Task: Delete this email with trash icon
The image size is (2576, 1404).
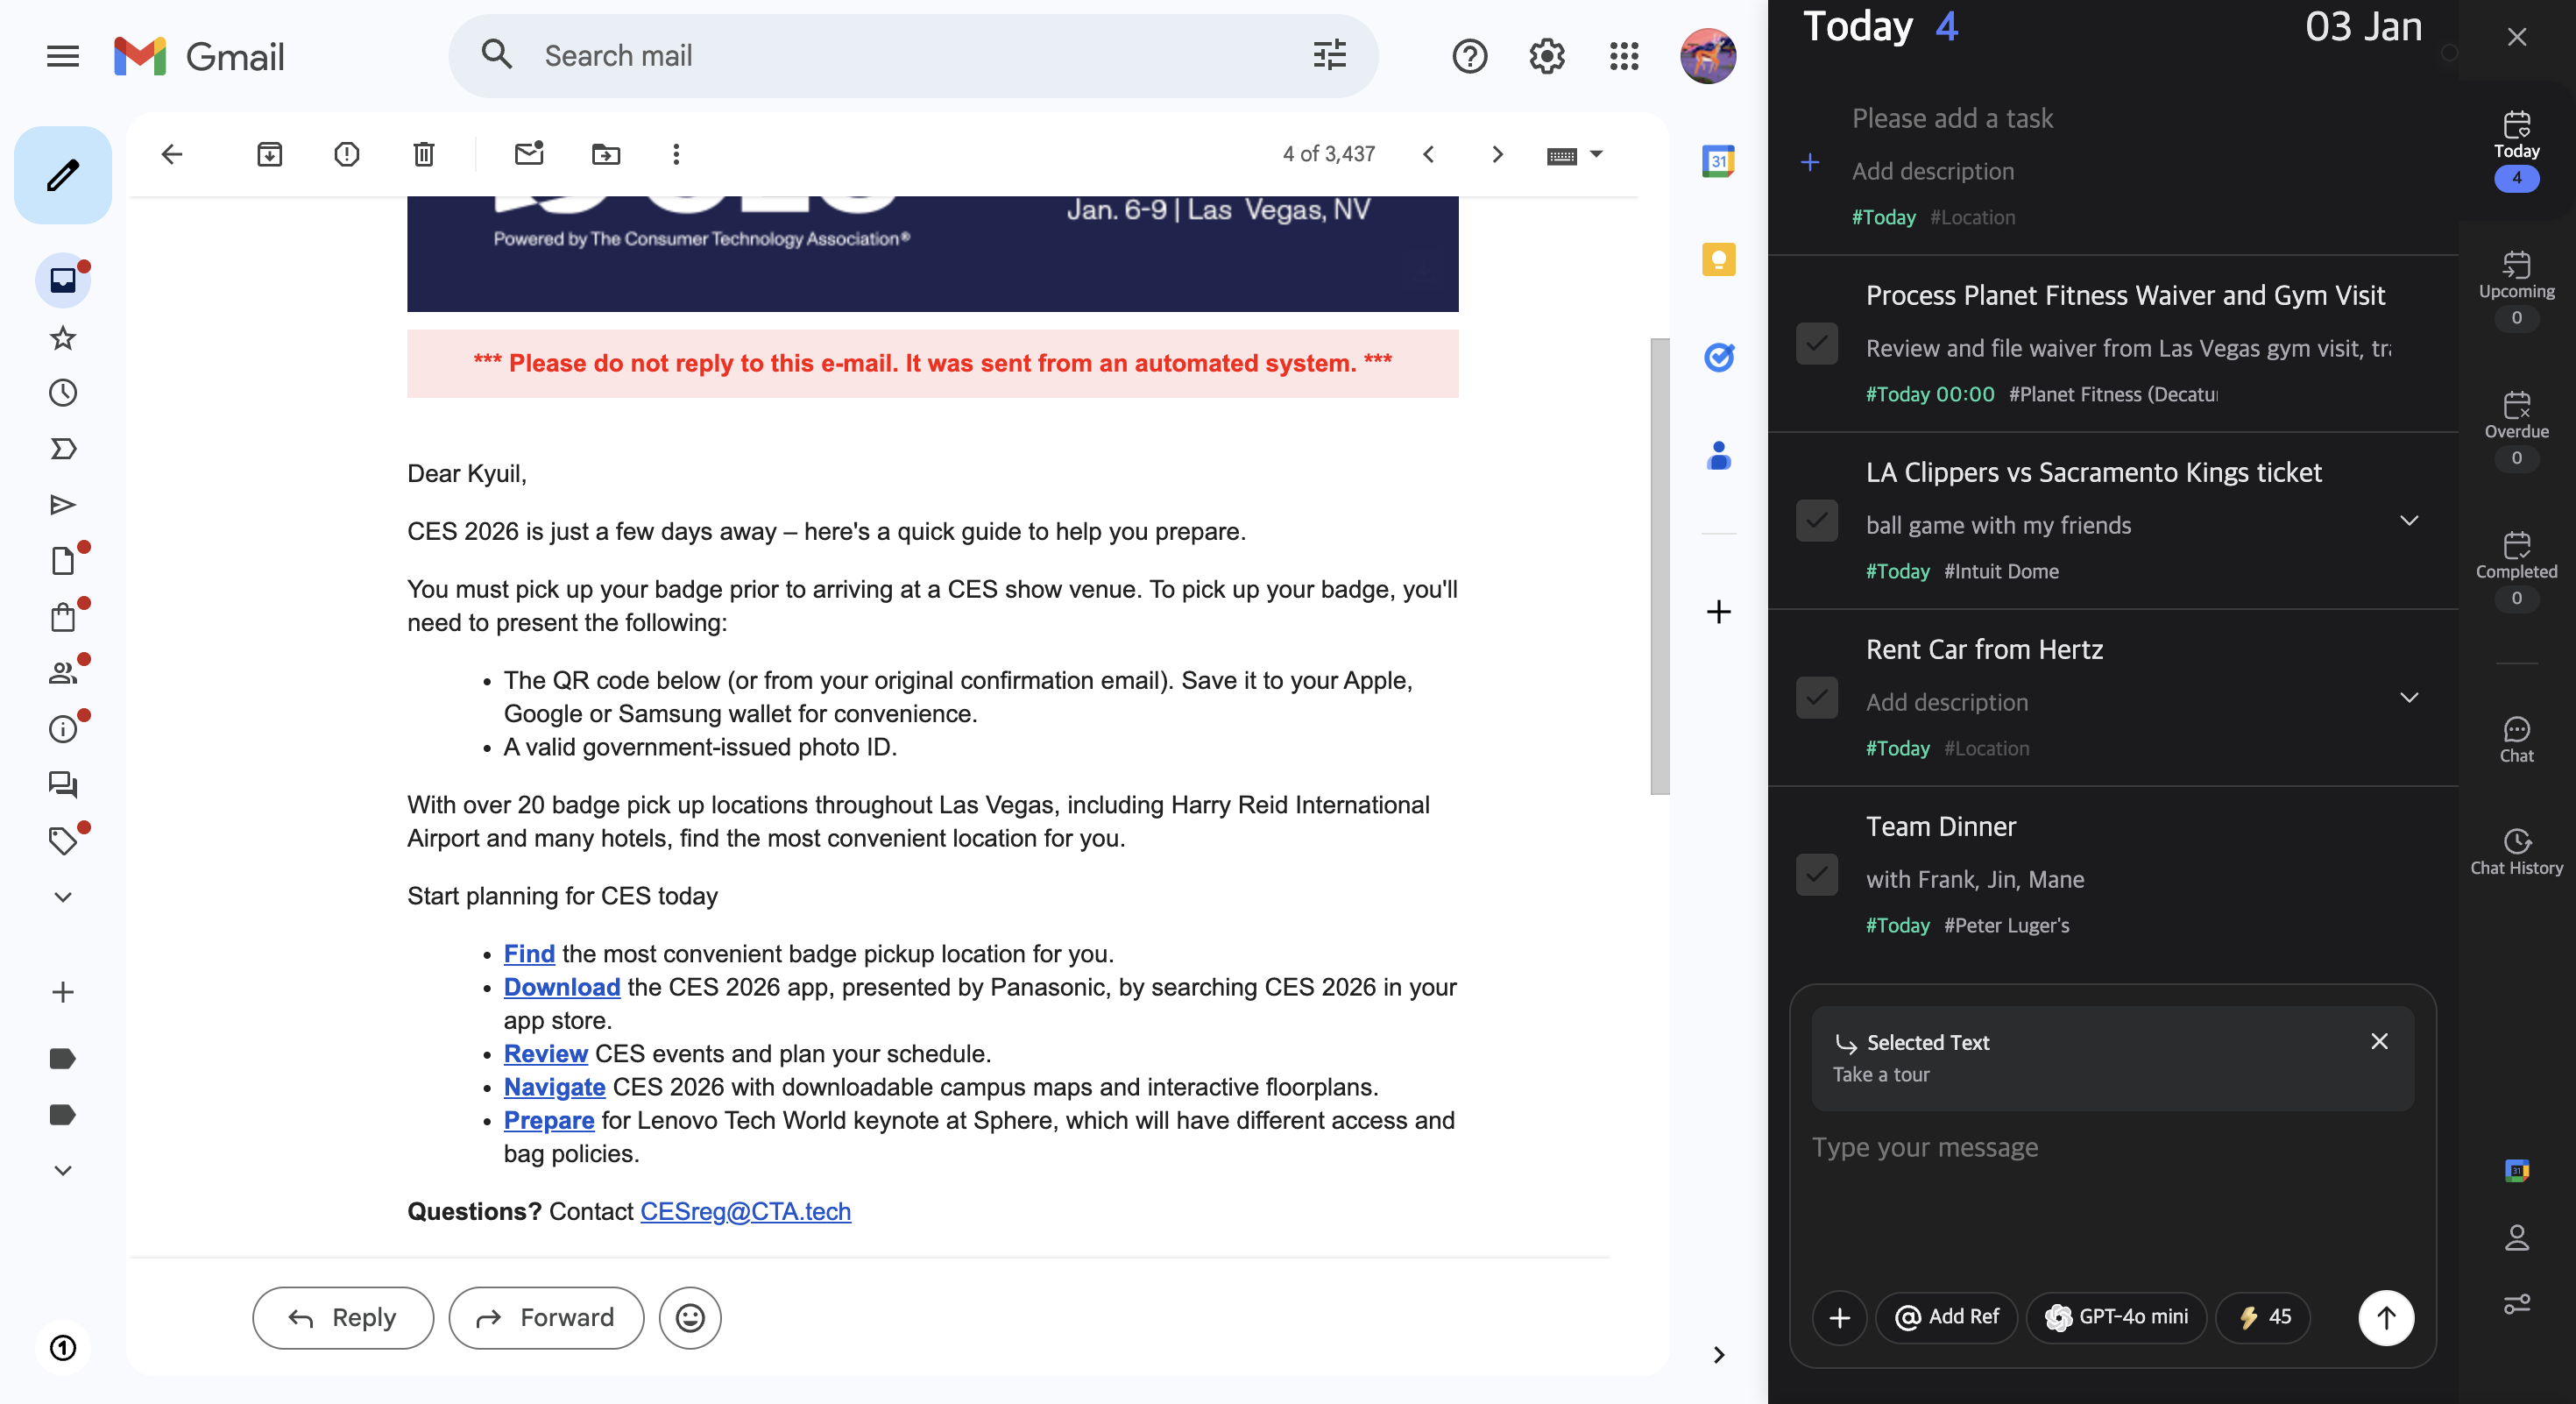Action: point(423,154)
